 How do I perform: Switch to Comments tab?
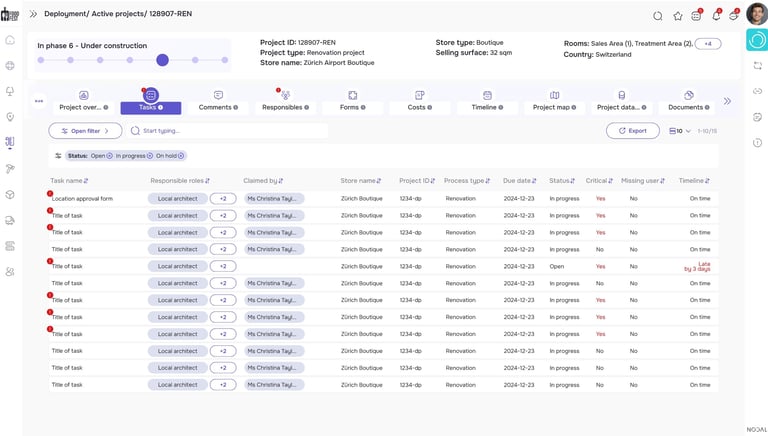[218, 101]
